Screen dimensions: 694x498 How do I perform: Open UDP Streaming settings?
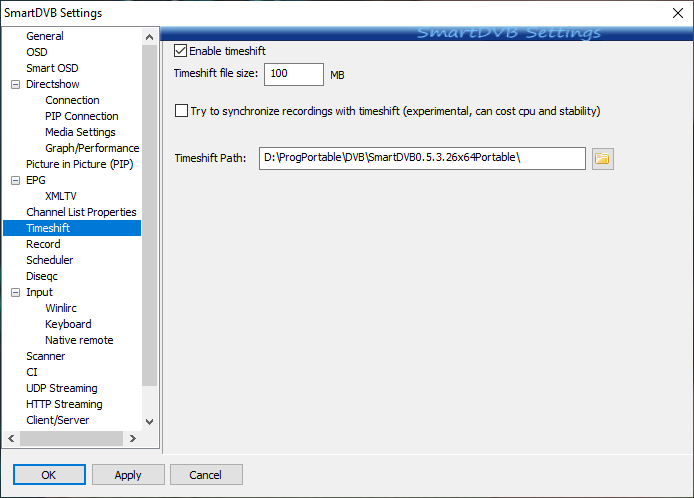tap(62, 388)
